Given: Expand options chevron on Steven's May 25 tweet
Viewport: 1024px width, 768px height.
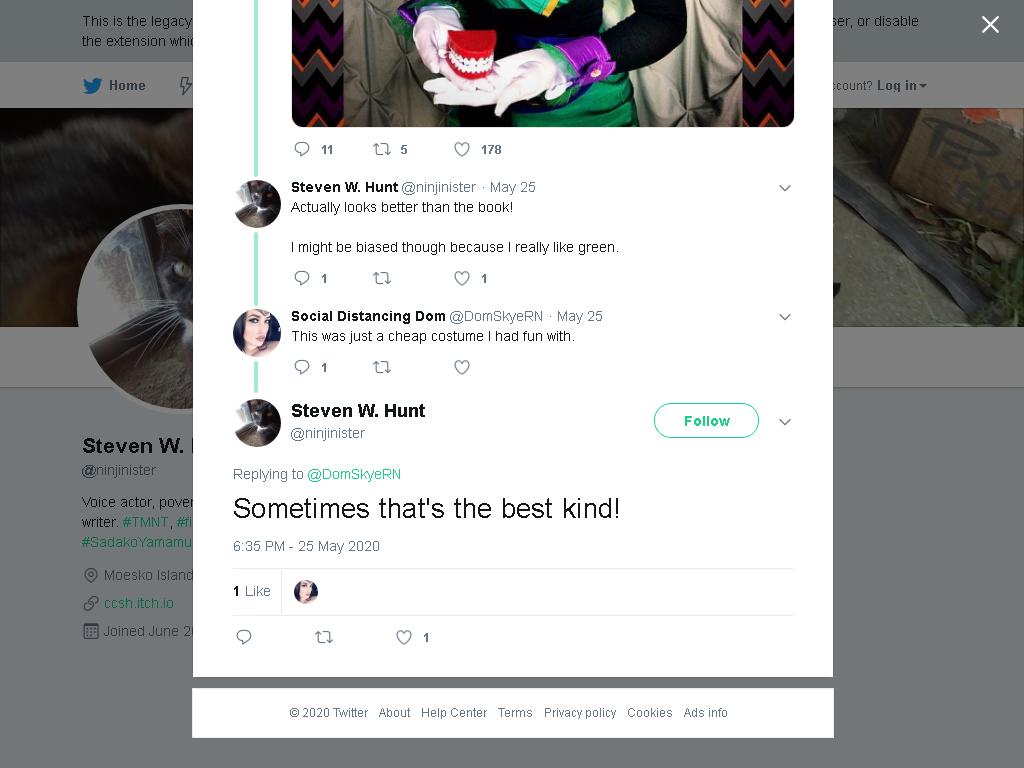Looking at the screenshot, I should 785,188.
